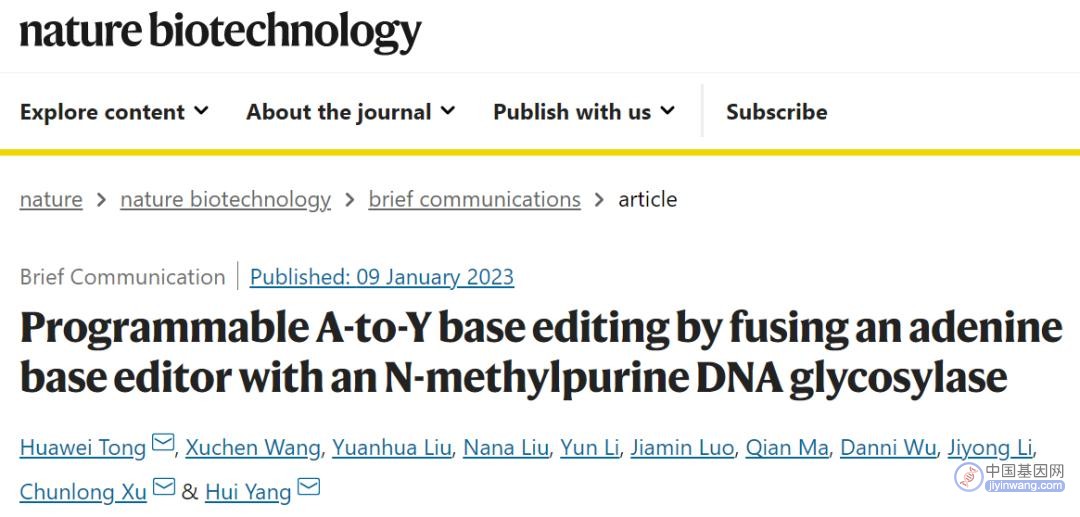Click the Hui Yang author link
1080x517 pixels.
(248, 492)
